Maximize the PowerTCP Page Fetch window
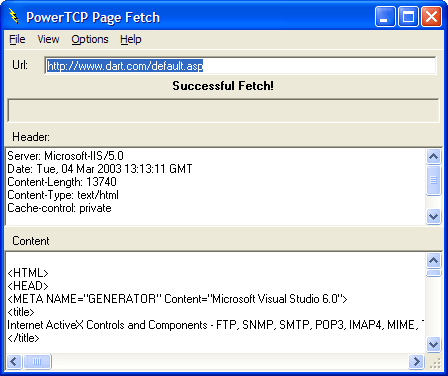The width and height of the screenshot is (448, 376). pyautogui.click(x=408, y=17)
